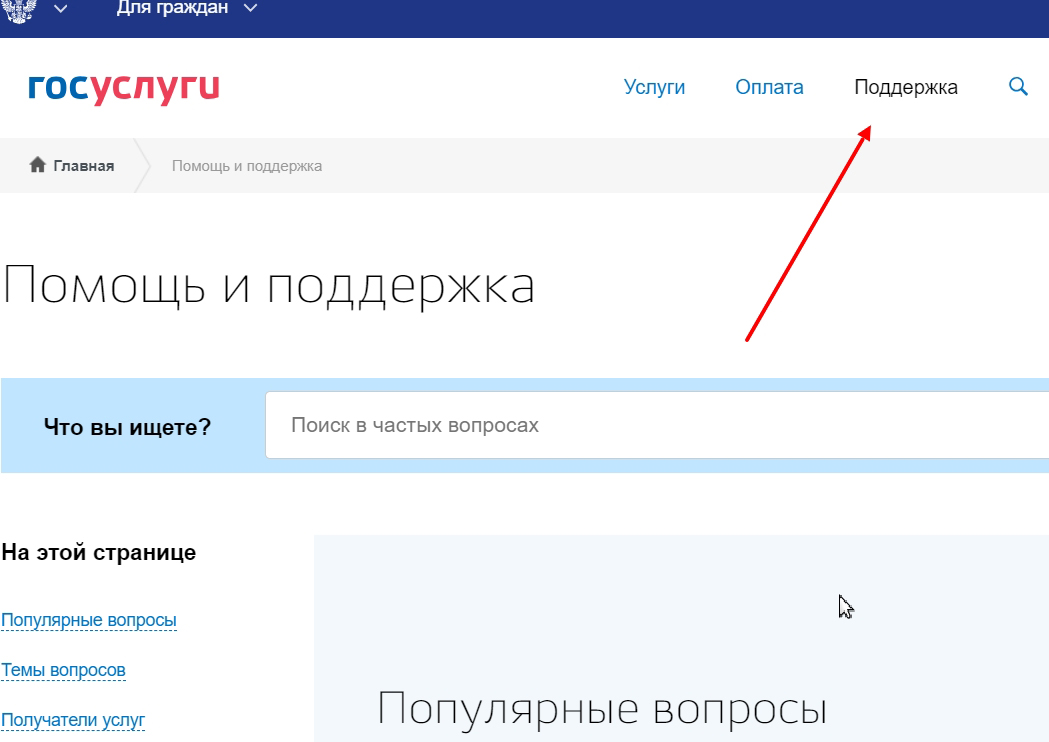1049x742 pixels.
Task: Click the magnifying glass search icon
Action: 1018,87
